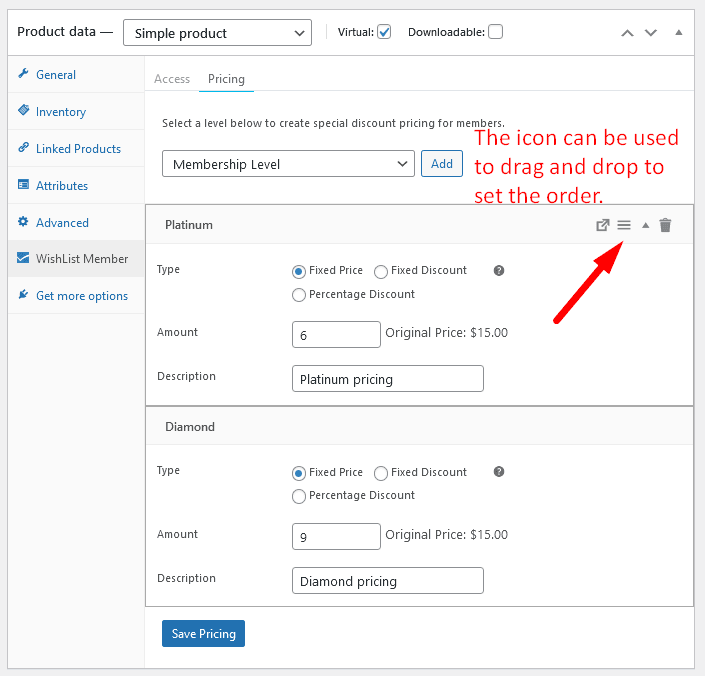This screenshot has height=676, width=705.
Task: Move Product data panel up
Action: (627, 33)
